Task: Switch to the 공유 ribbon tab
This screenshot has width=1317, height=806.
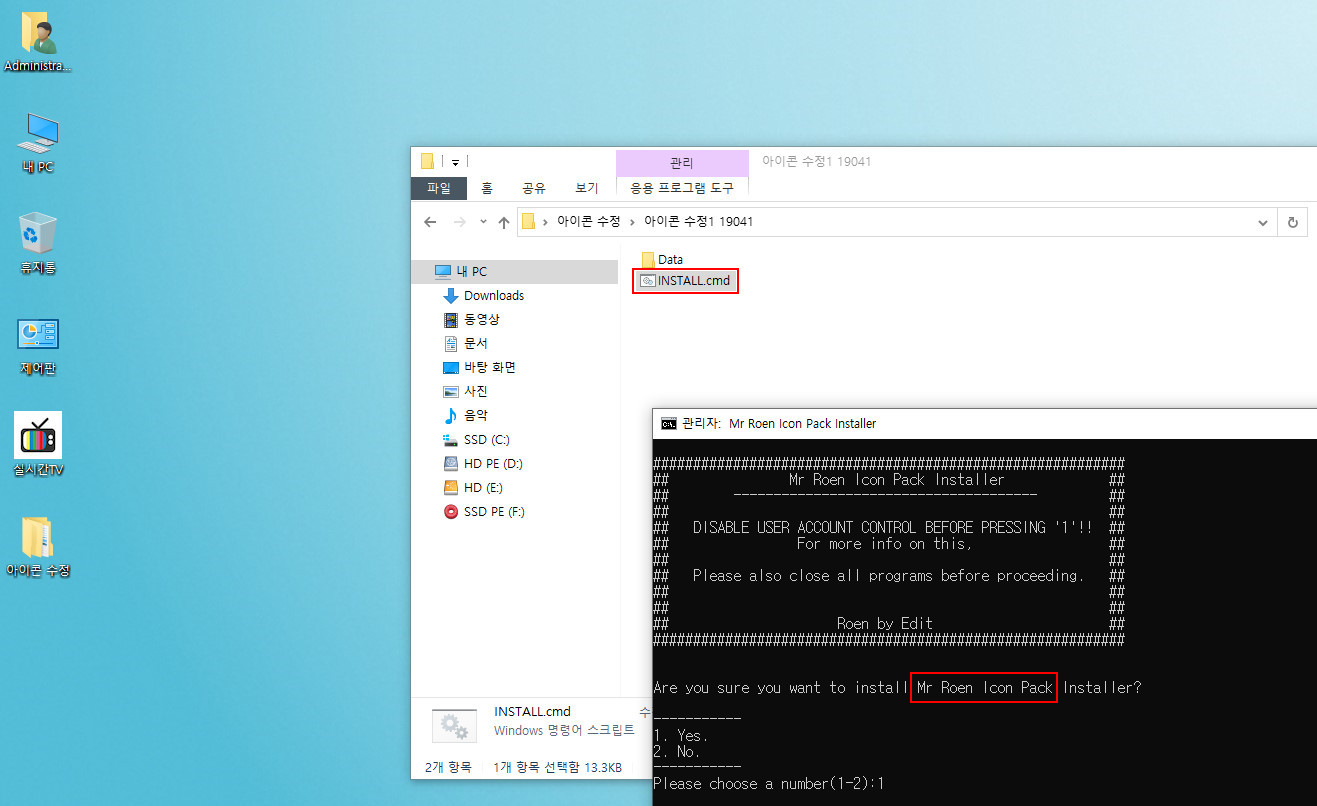Action: coord(533,188)
